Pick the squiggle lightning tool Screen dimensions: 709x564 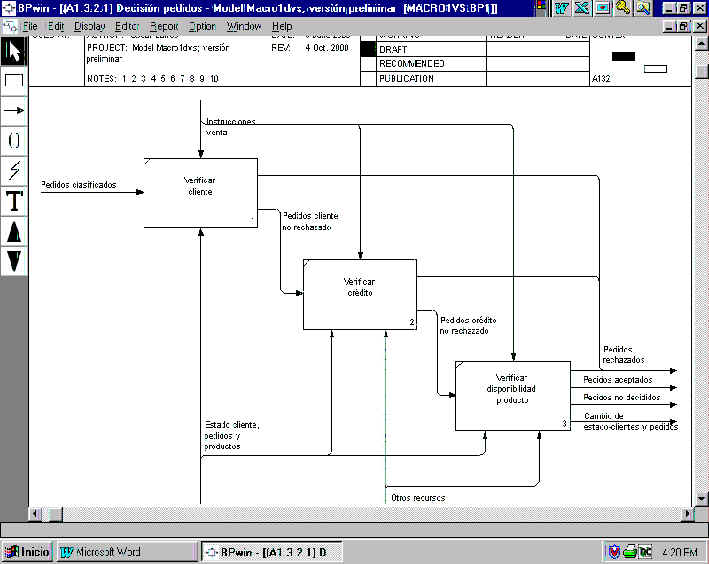tap(14, 171)
